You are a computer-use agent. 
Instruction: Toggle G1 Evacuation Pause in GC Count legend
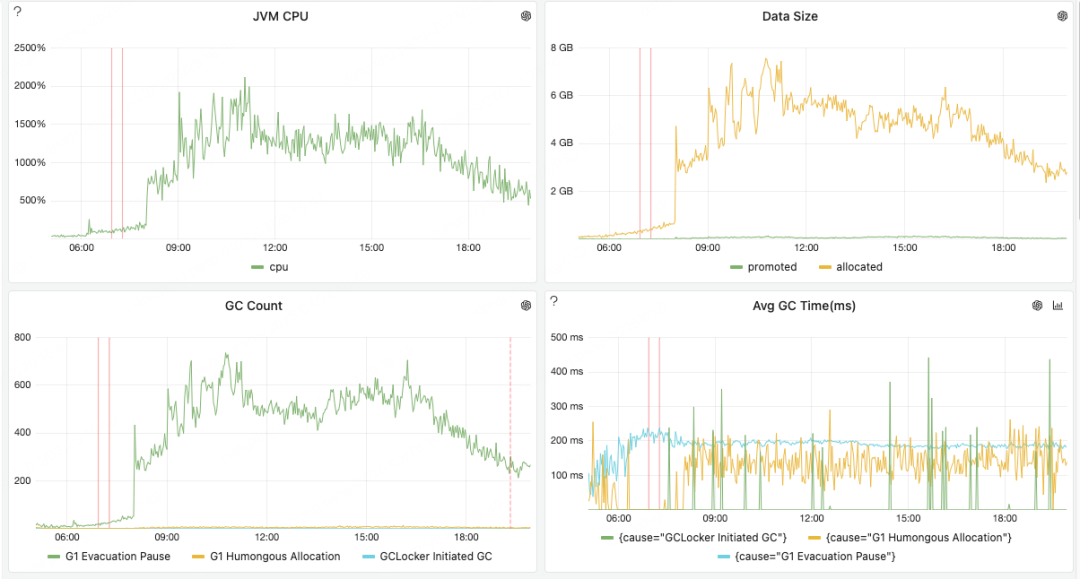coord(118,556)
